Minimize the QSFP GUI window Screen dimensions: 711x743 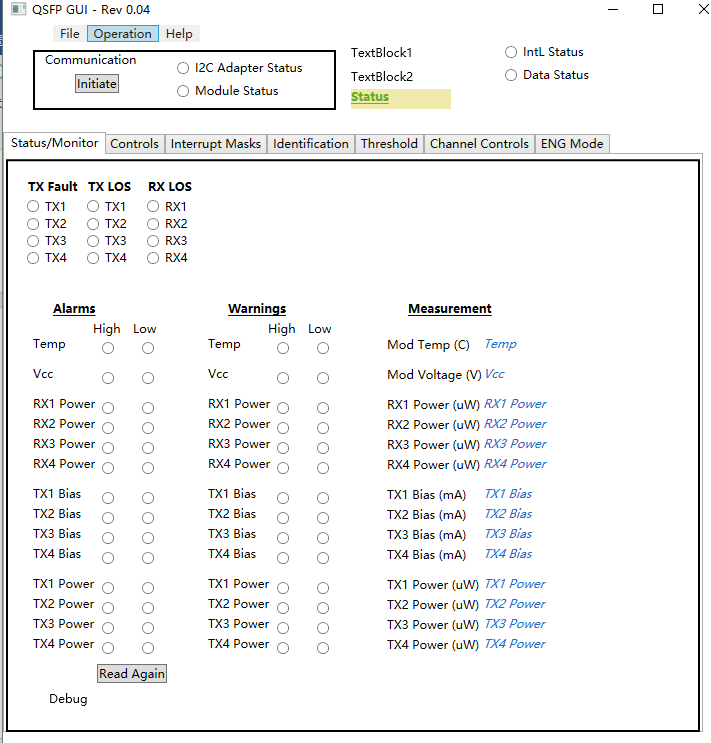point(613,9)
